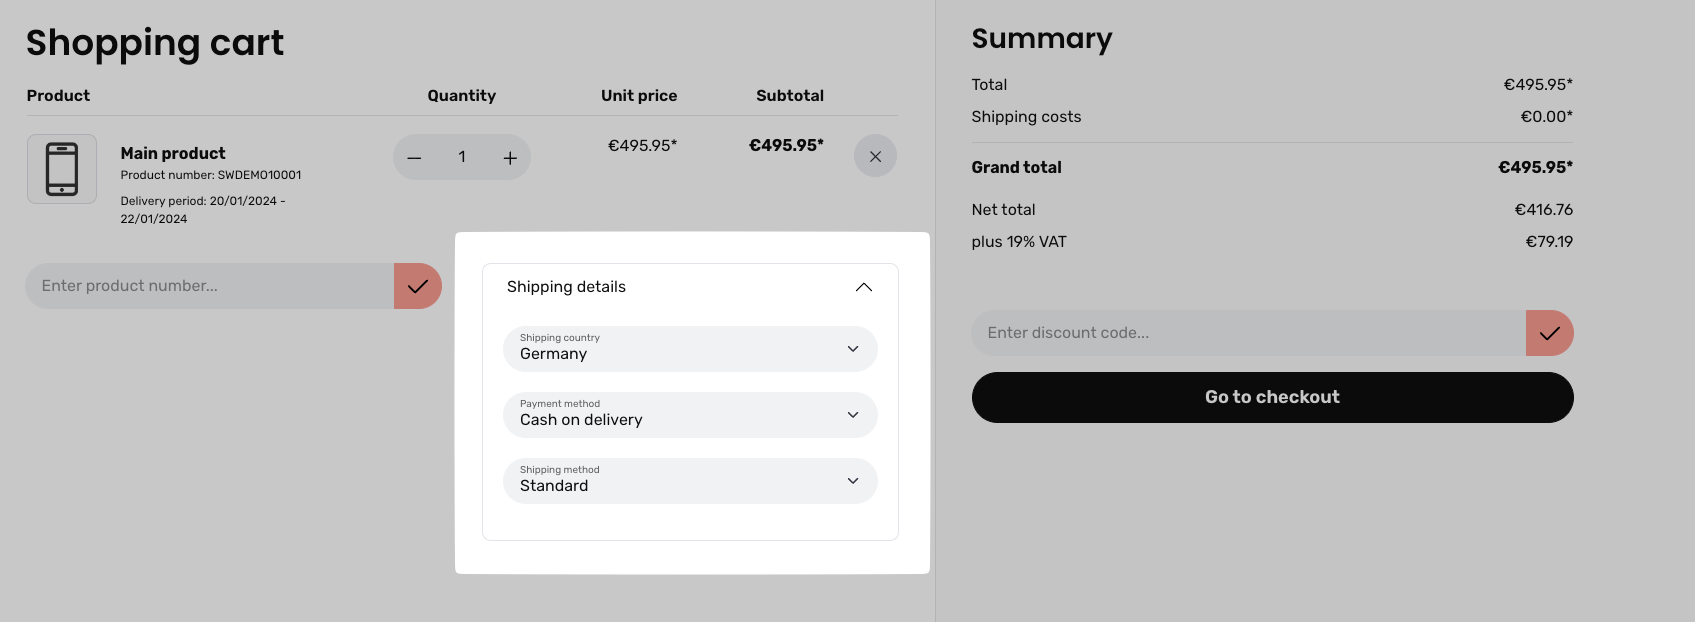Image resolution: width=1695 pixels, height=622 pixels.
Task: Open the Shipping method dropdown
Action: point(690,481)
